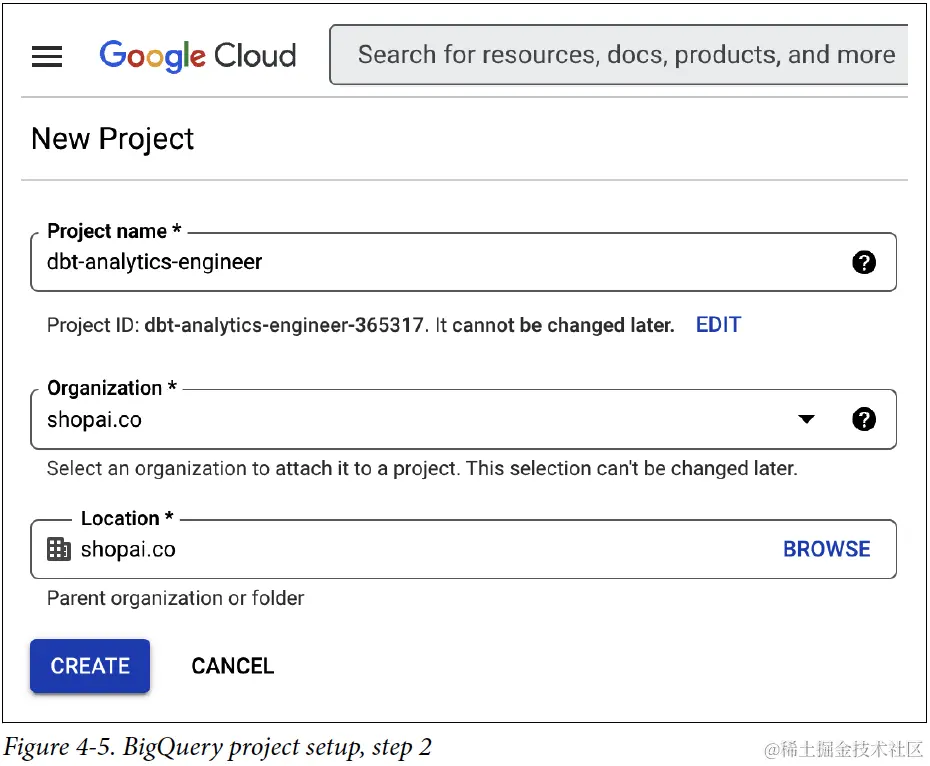Expand the Organization dropdown arrow

pos(807,419)
